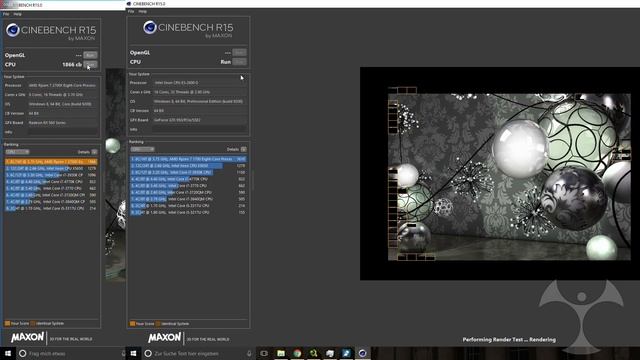
Task: Click right Cinebench window title bar icon
Action: 129,4
